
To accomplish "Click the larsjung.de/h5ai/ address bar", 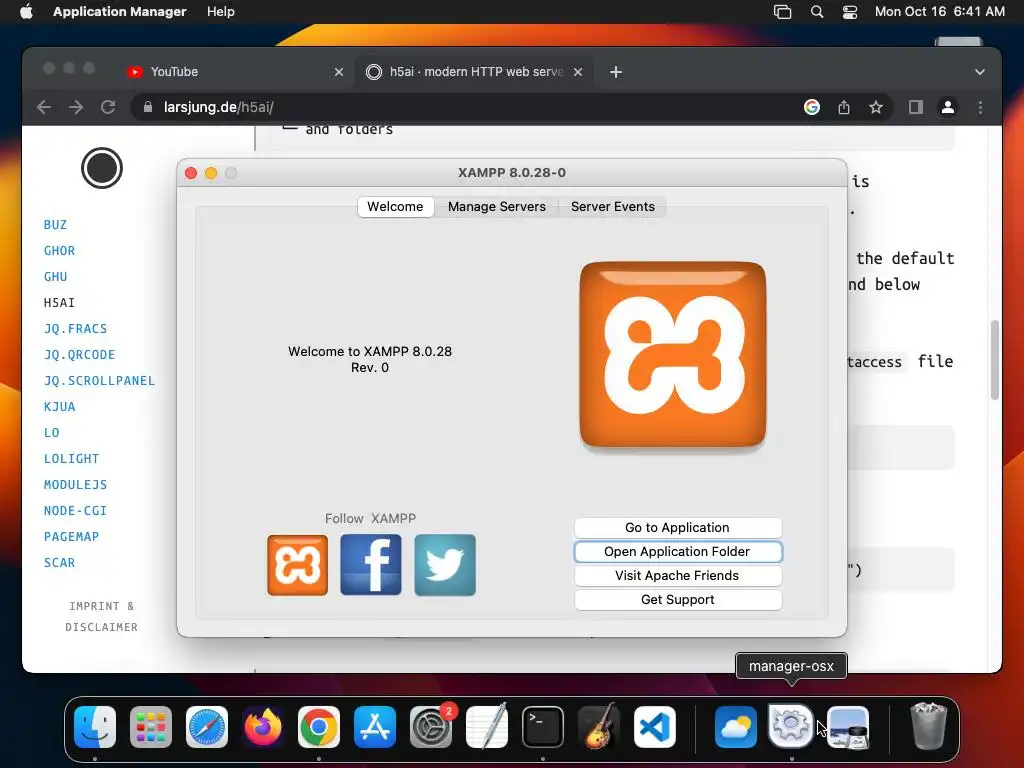I will pos(464,107).
